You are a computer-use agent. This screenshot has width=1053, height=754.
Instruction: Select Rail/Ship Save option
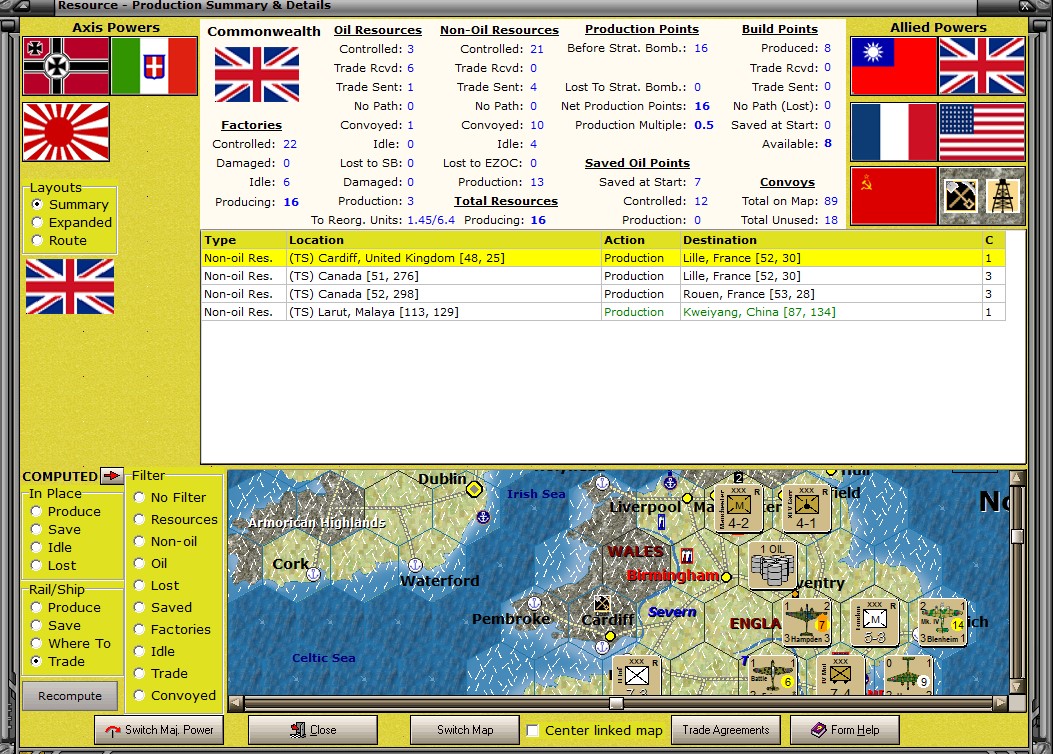click(56, 626)
